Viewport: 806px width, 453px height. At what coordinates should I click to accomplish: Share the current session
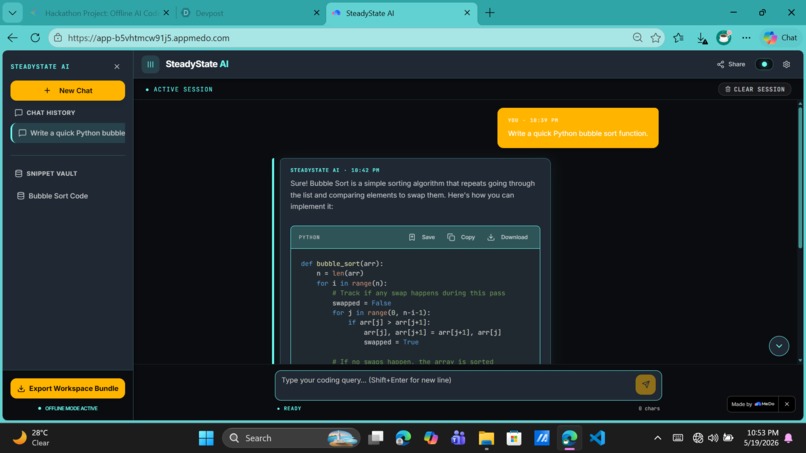(731, 64)
